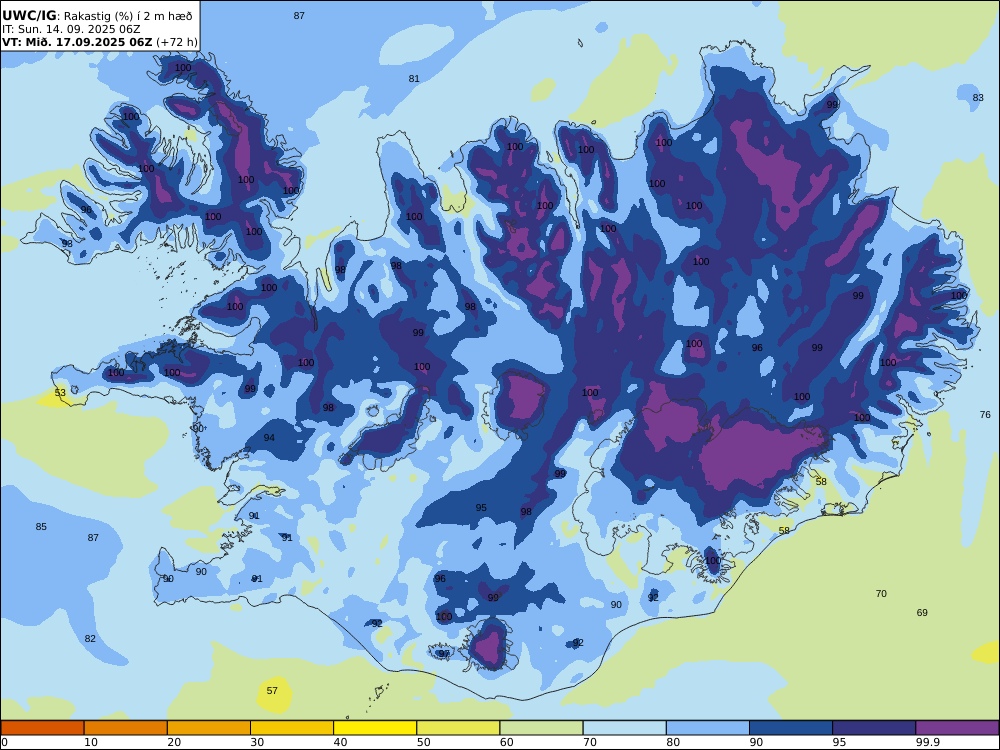Select the orange 10–20 legend color block
This screenshot has height=750, width=1000.
(x=126, y=728)
